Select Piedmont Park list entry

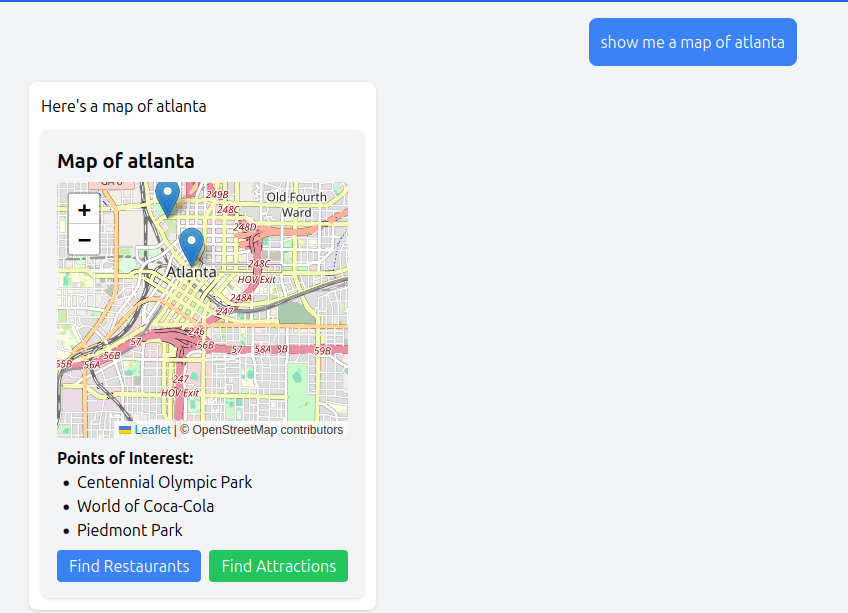(130, 530)
